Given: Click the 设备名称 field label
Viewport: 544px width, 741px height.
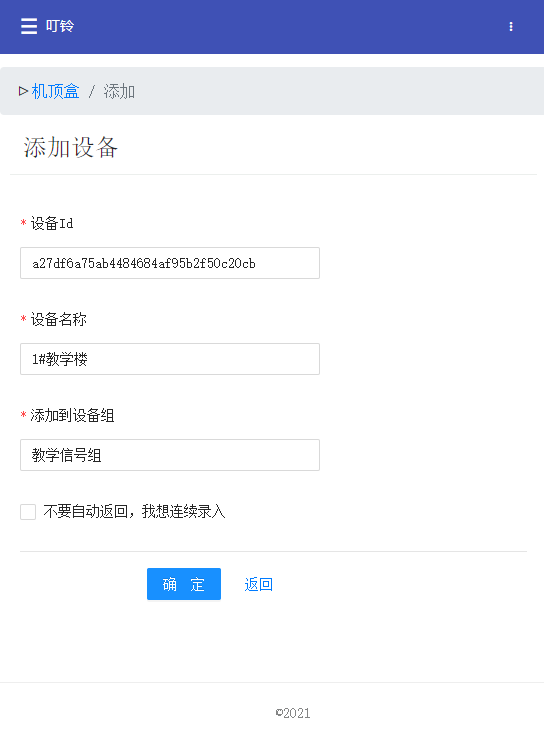Looking at the screenshot, I should point(59,319).
